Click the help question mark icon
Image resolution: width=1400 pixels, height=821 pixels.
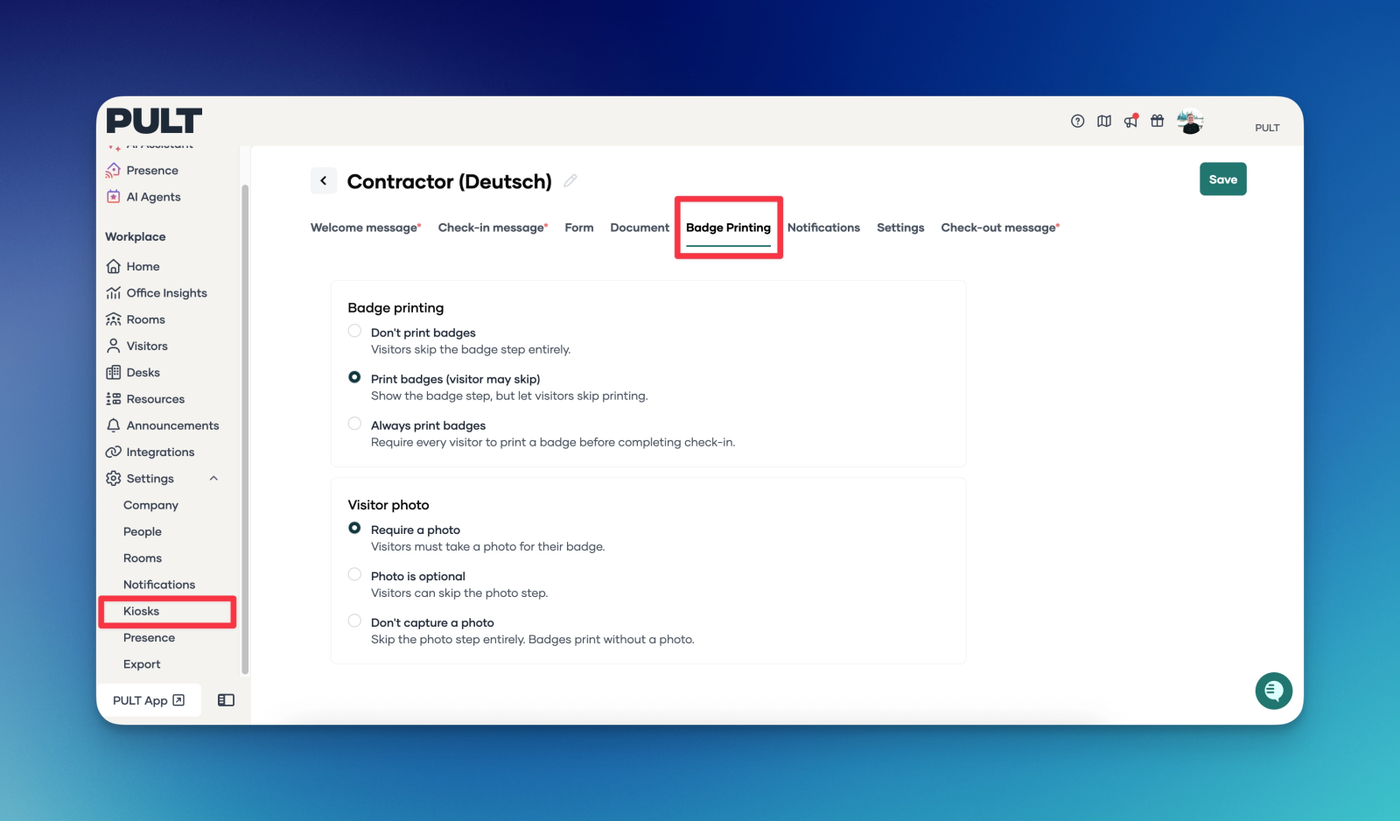1077,121
